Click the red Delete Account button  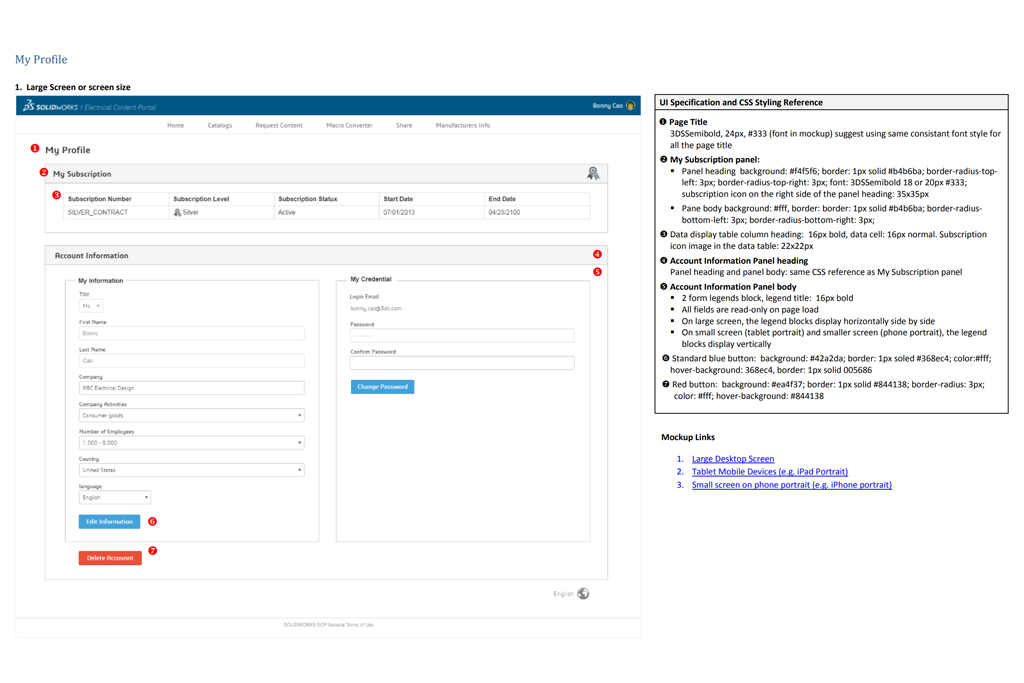click(110, 558)
